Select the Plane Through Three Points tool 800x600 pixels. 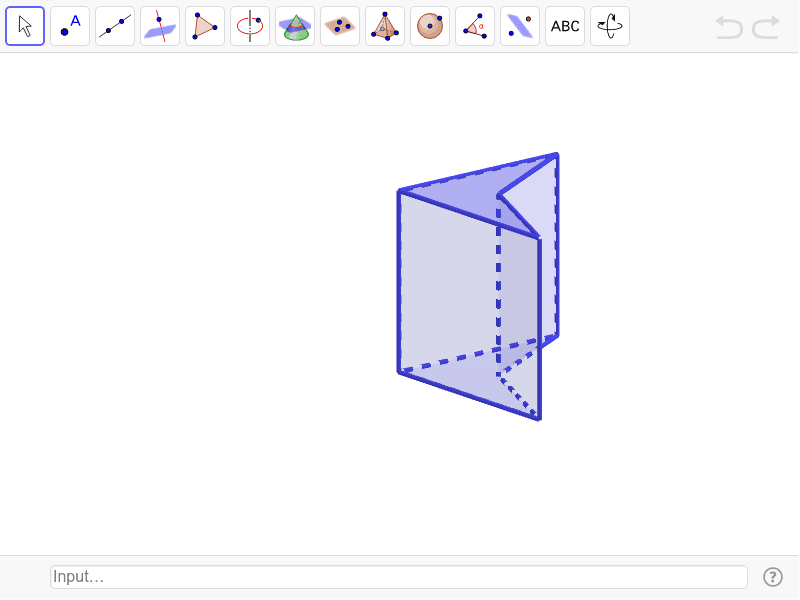click(340, 25)
